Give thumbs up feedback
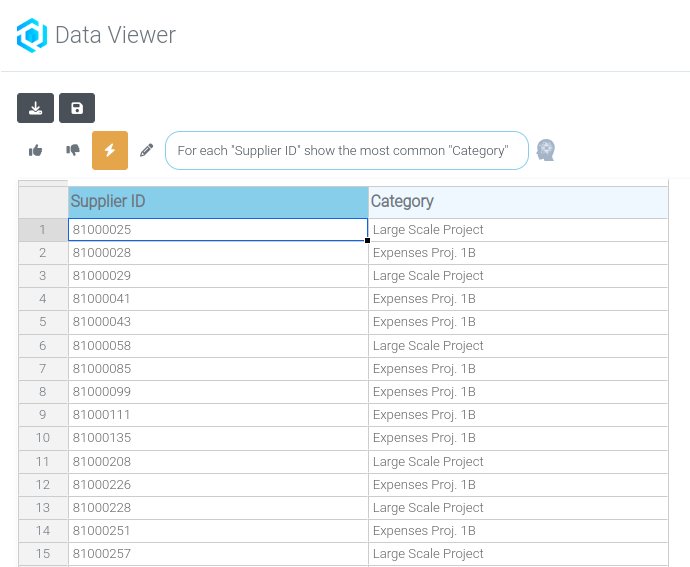690x567 pixels. 36,150
